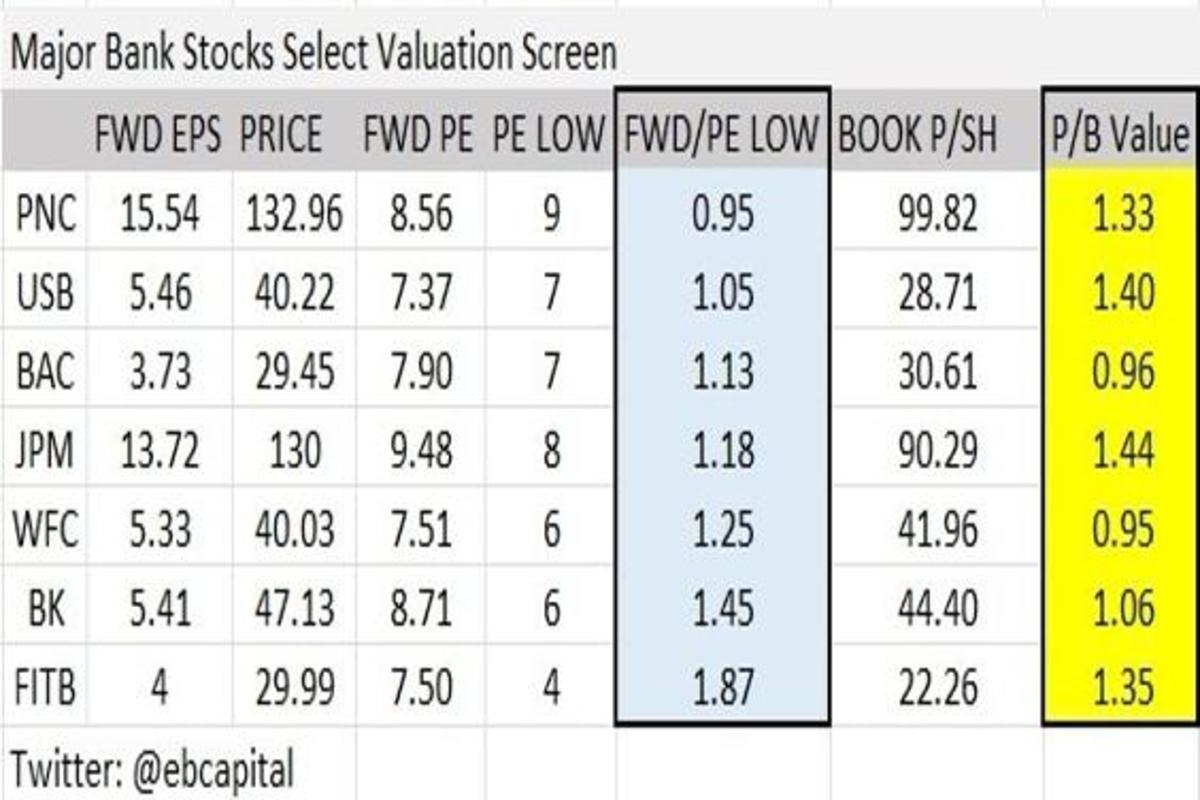
Task: Click PNC price cell 132.96
Action: tap(294, 214)
